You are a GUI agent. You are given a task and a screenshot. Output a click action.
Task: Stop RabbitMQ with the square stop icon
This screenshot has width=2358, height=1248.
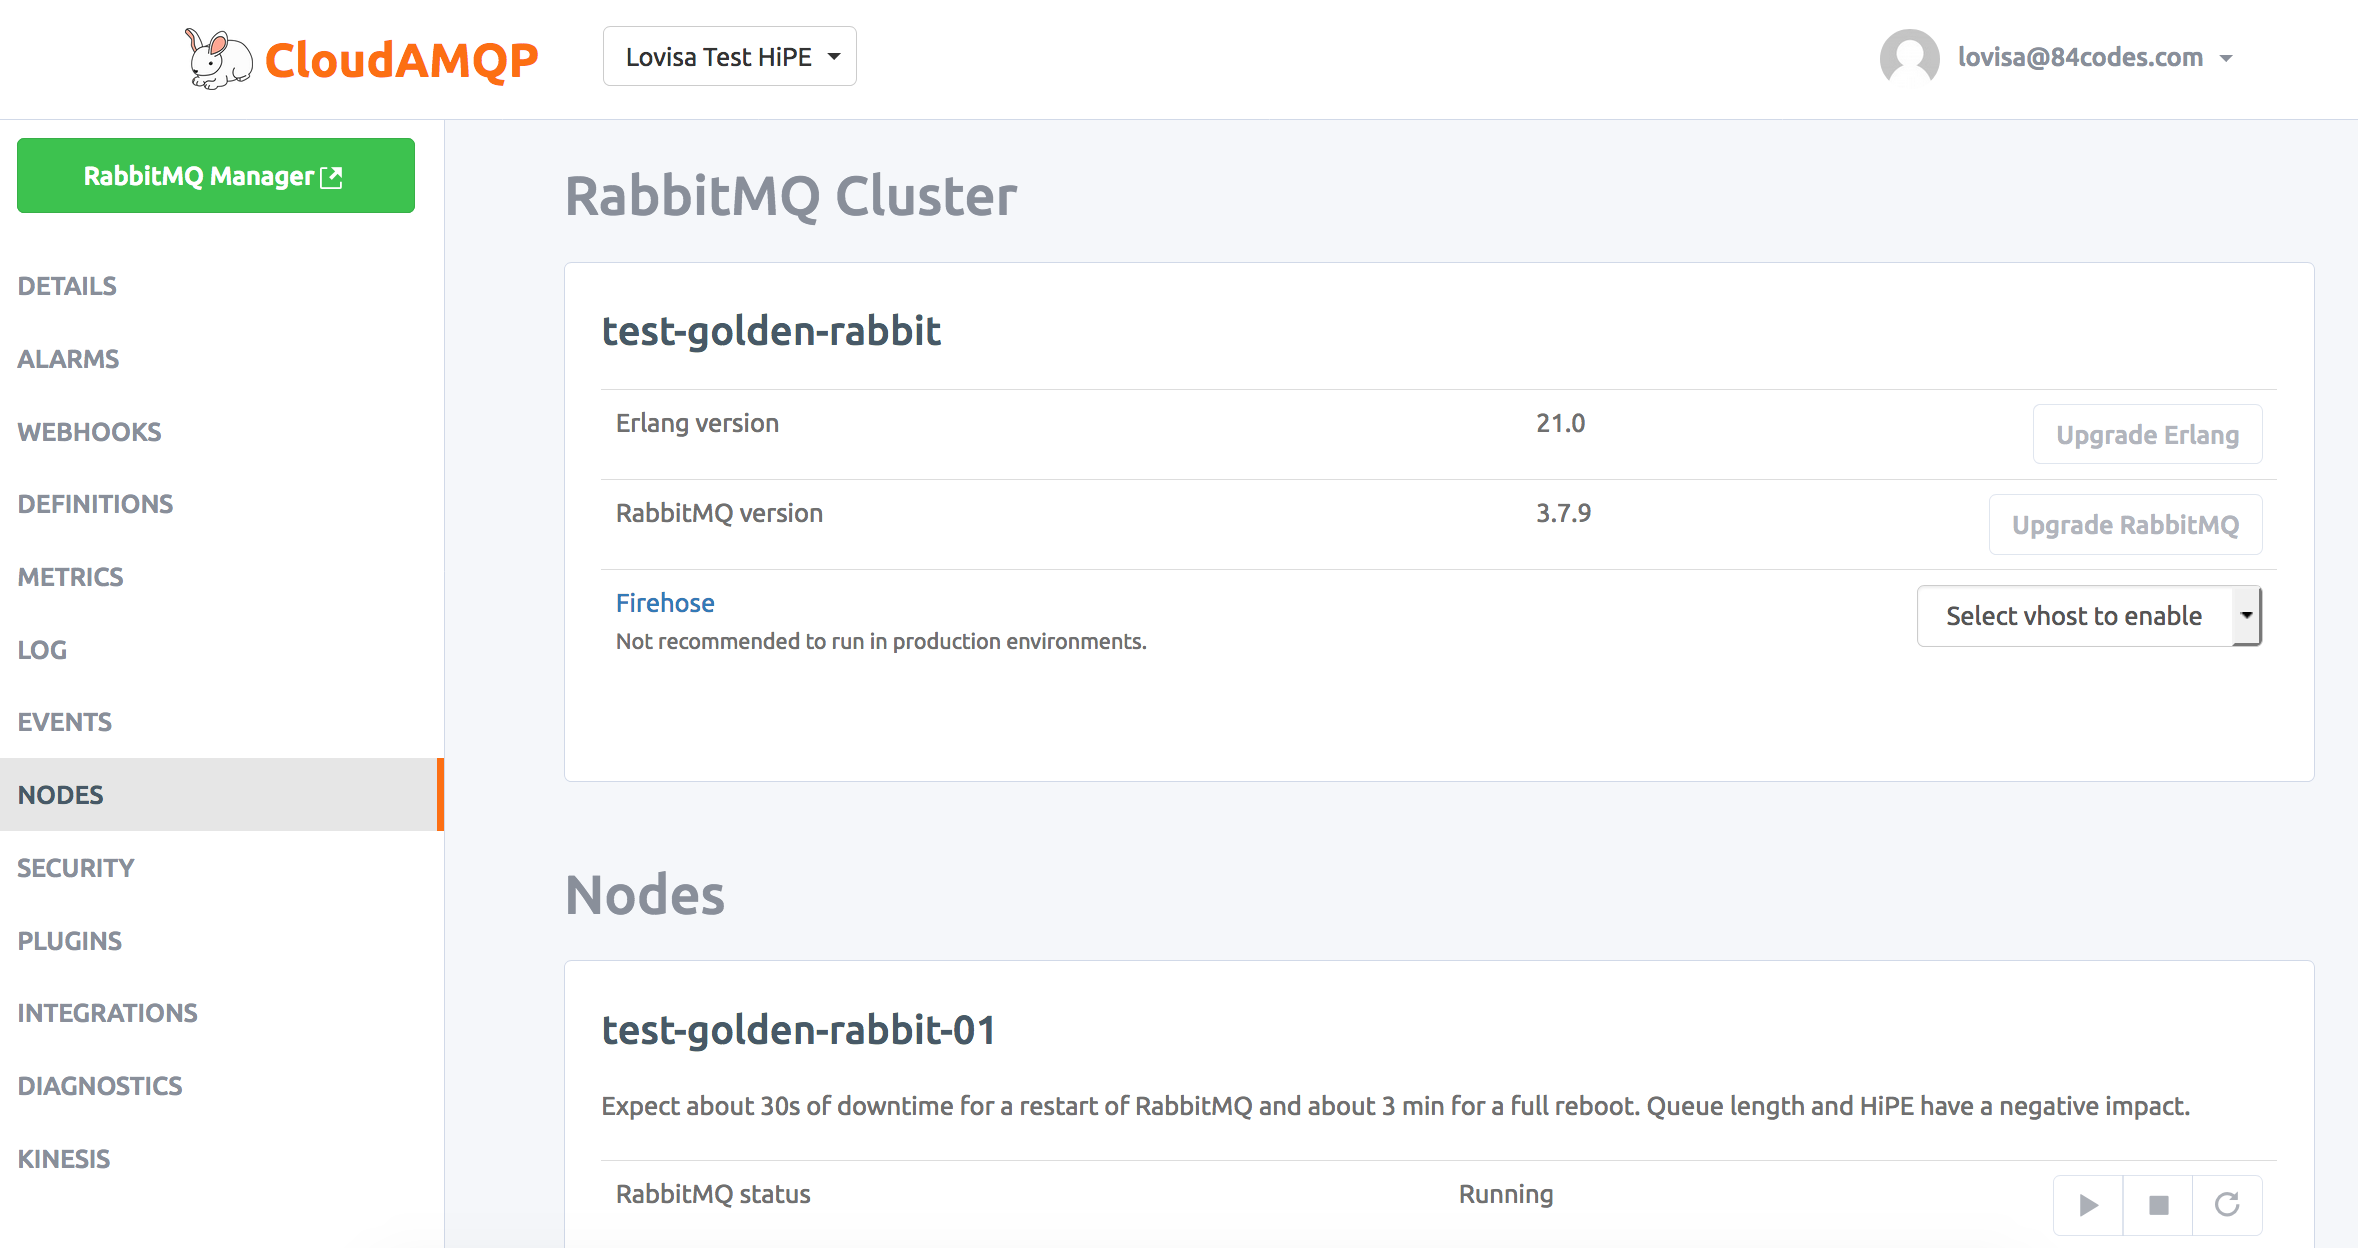point(2158,1205)
